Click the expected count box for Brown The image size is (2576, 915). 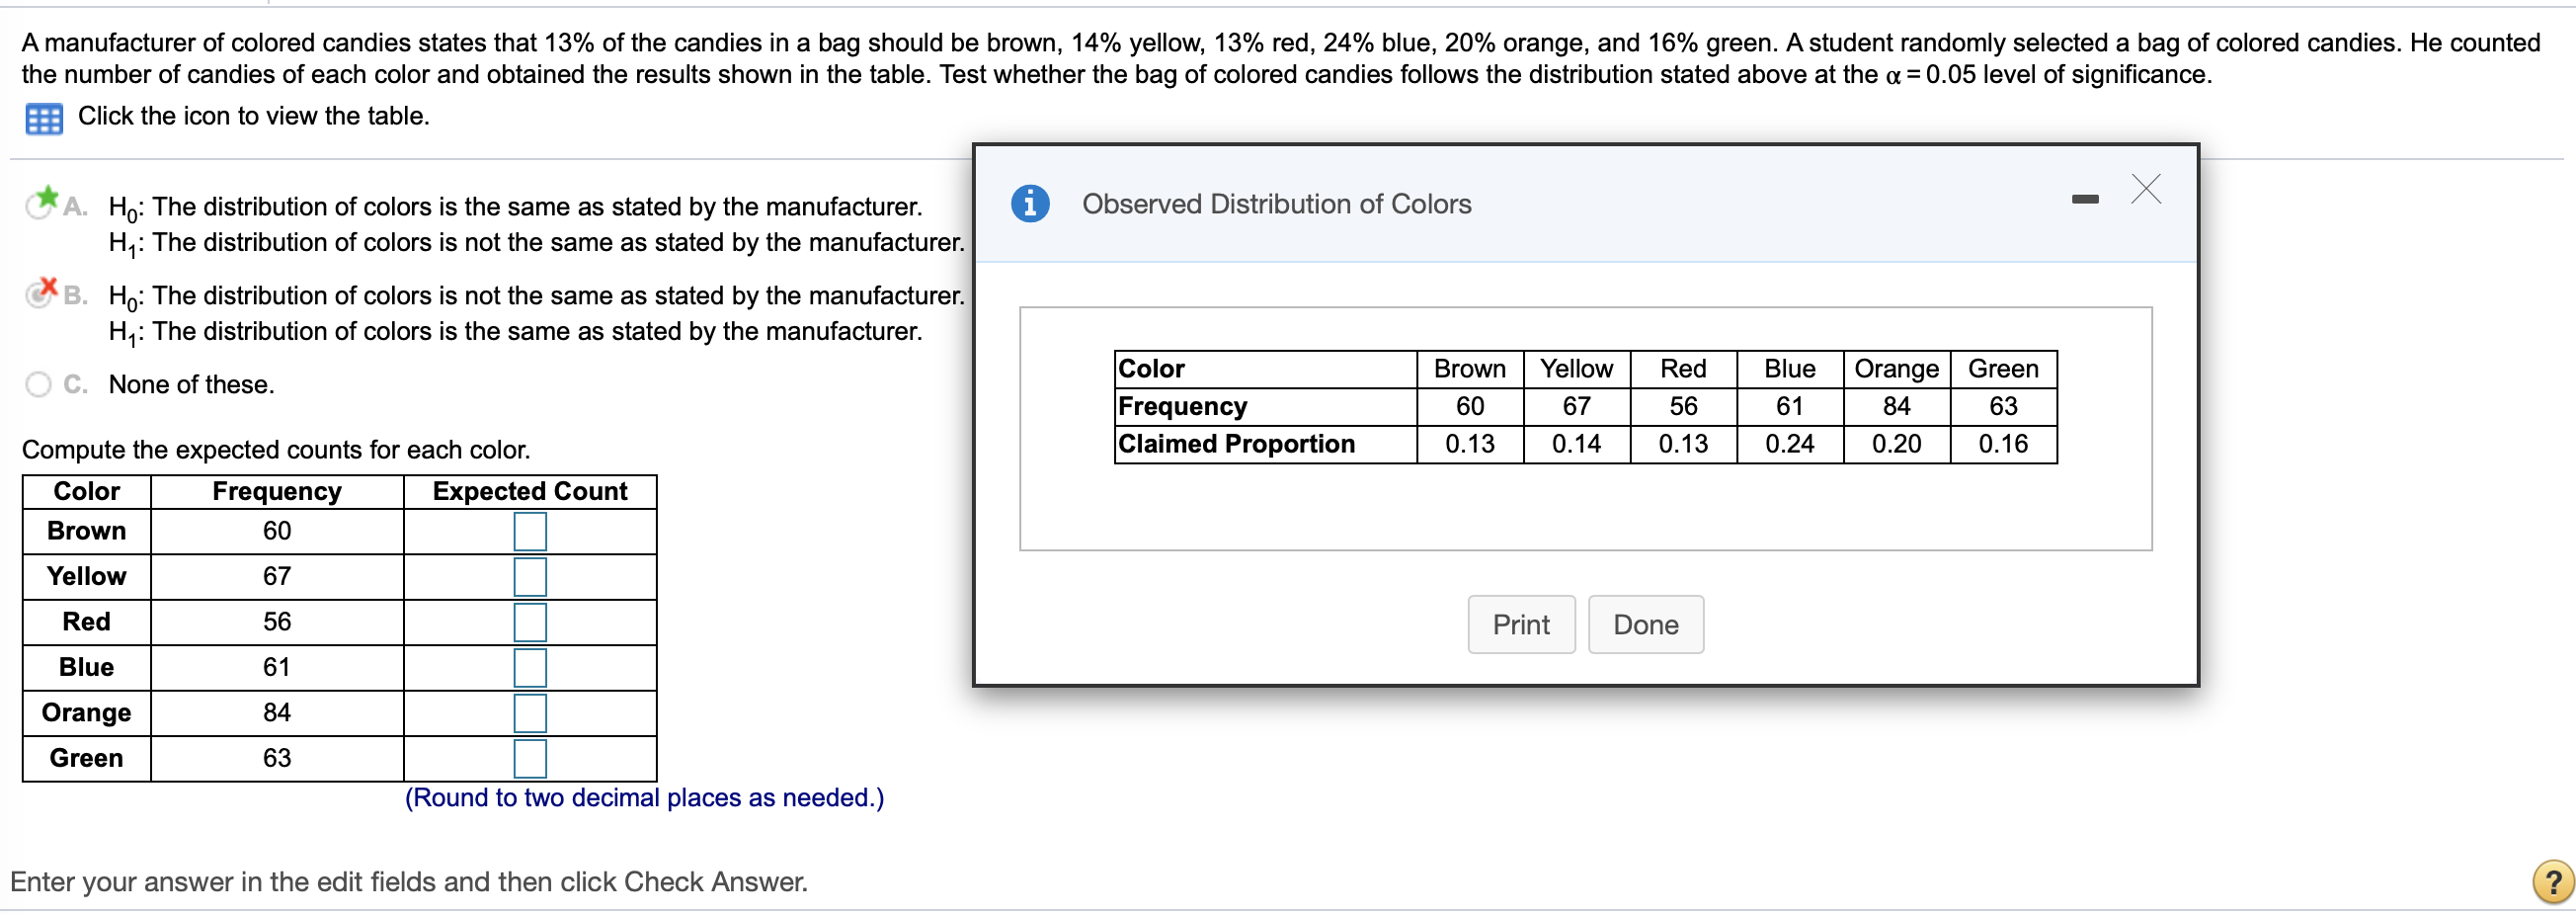[x=530, y=531]
